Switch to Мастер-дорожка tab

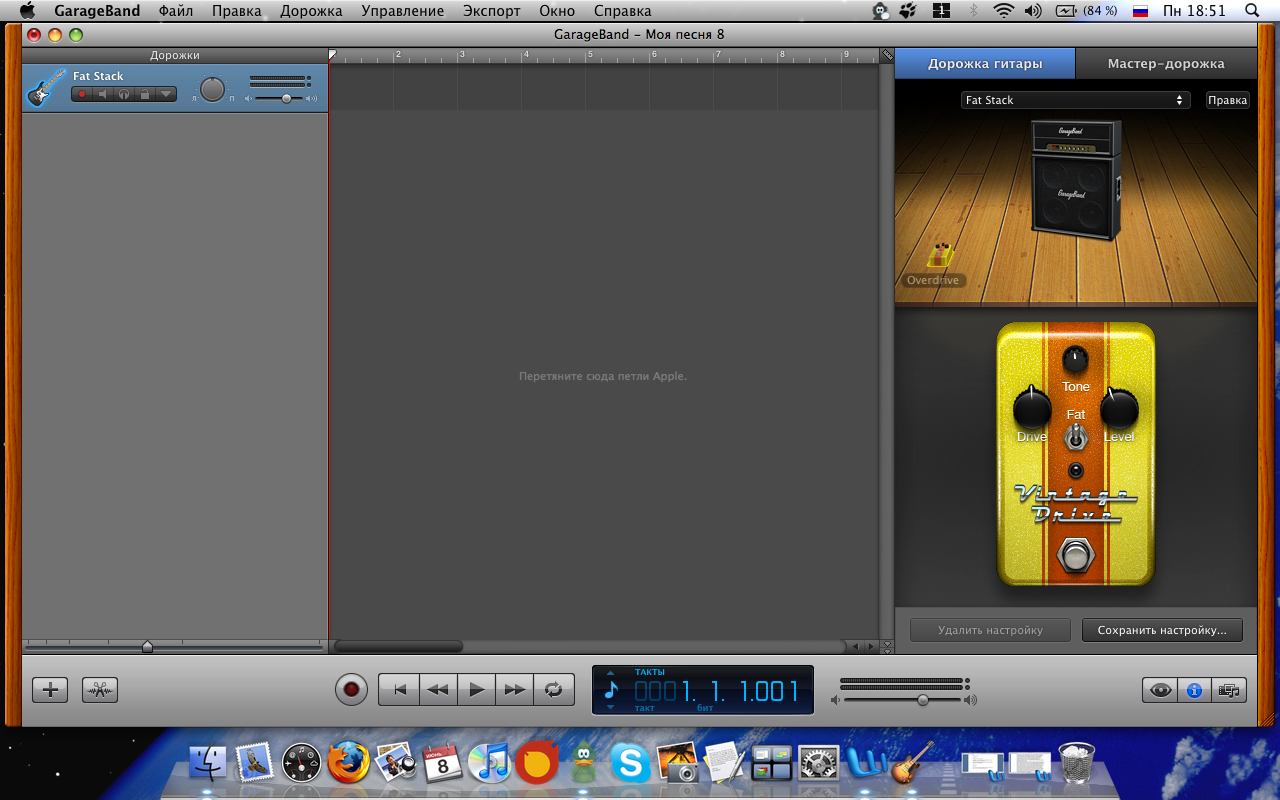[x=1166, y=63]
